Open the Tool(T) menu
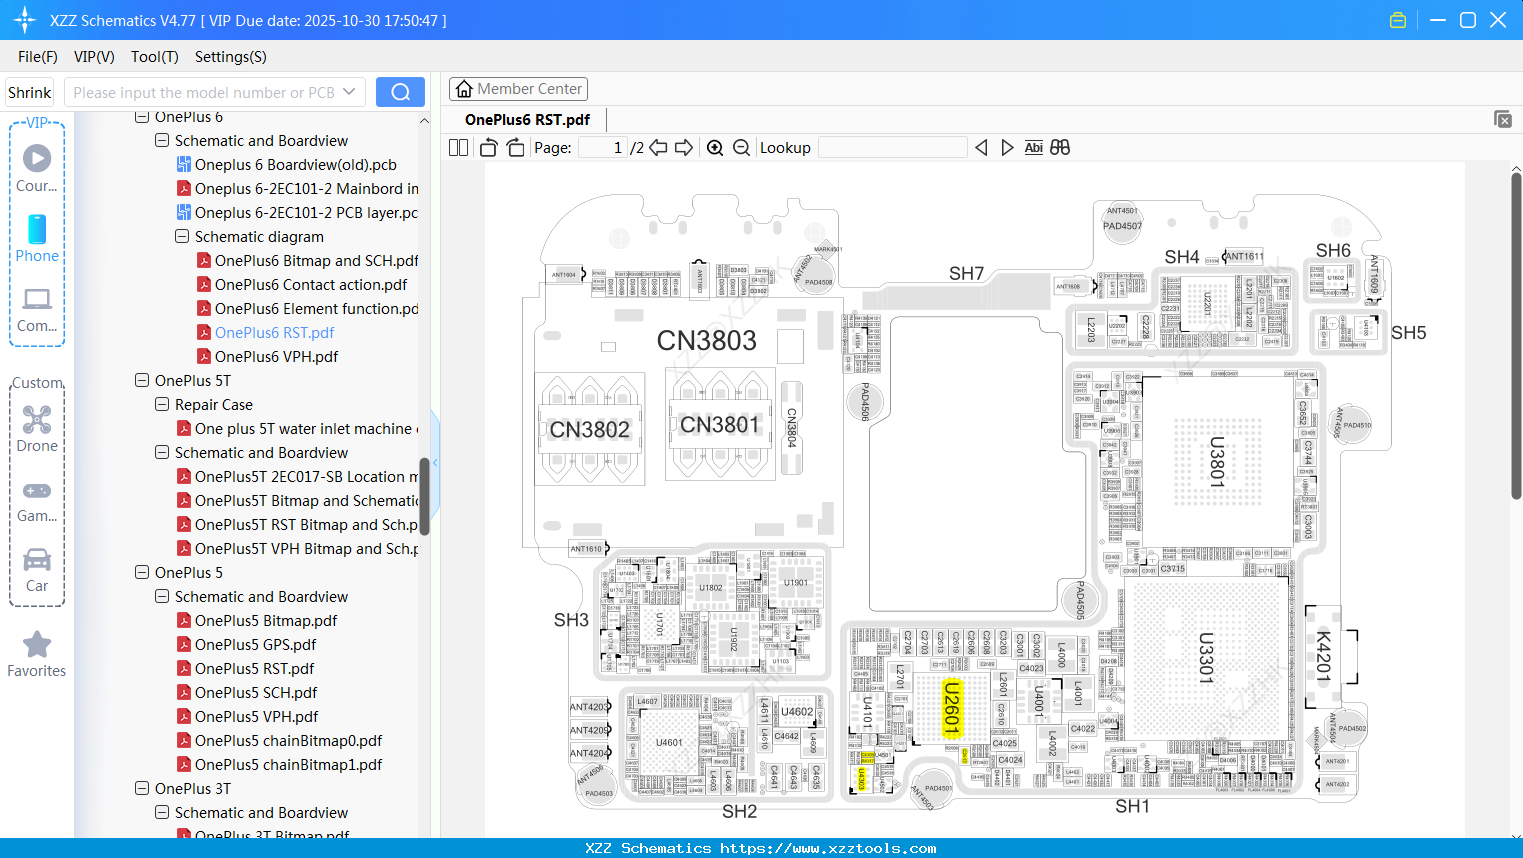The width and height of the screenshot is (1523, 858). tap(155, 57)
